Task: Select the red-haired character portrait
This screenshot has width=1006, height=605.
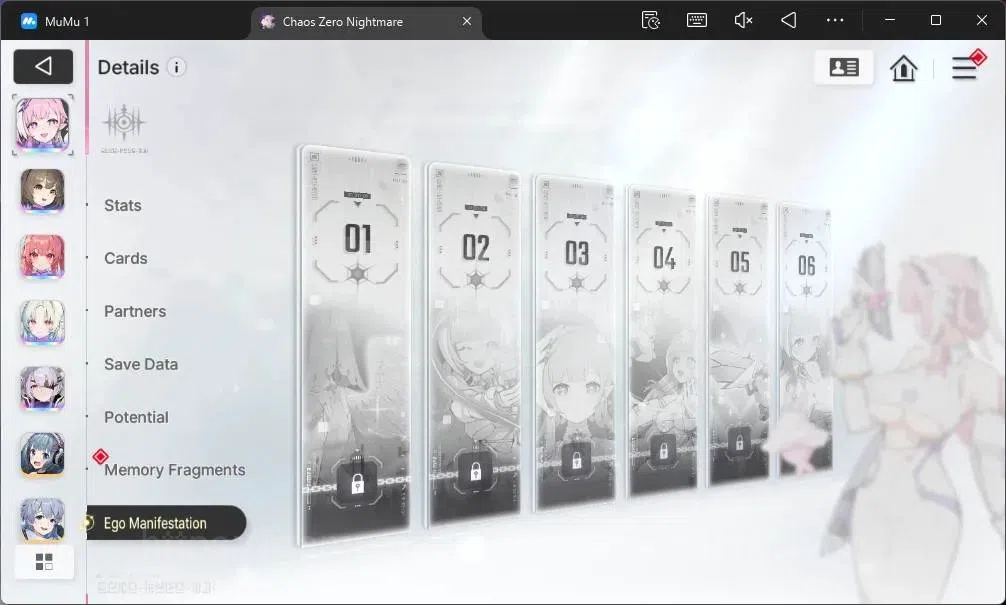Action: 42,256
